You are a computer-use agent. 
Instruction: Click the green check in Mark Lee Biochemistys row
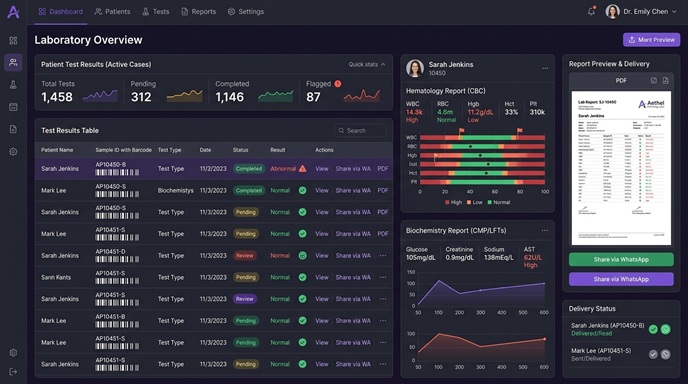click(x=303, y=190)
